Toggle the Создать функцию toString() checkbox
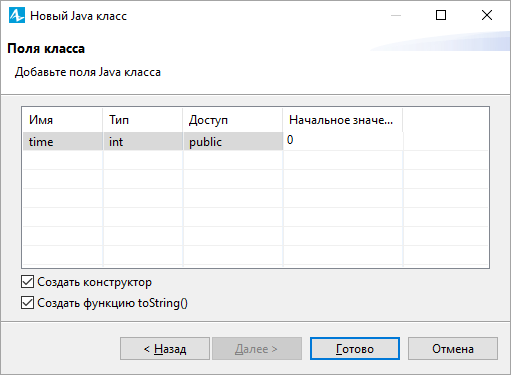511x375 pixels. 27,303
